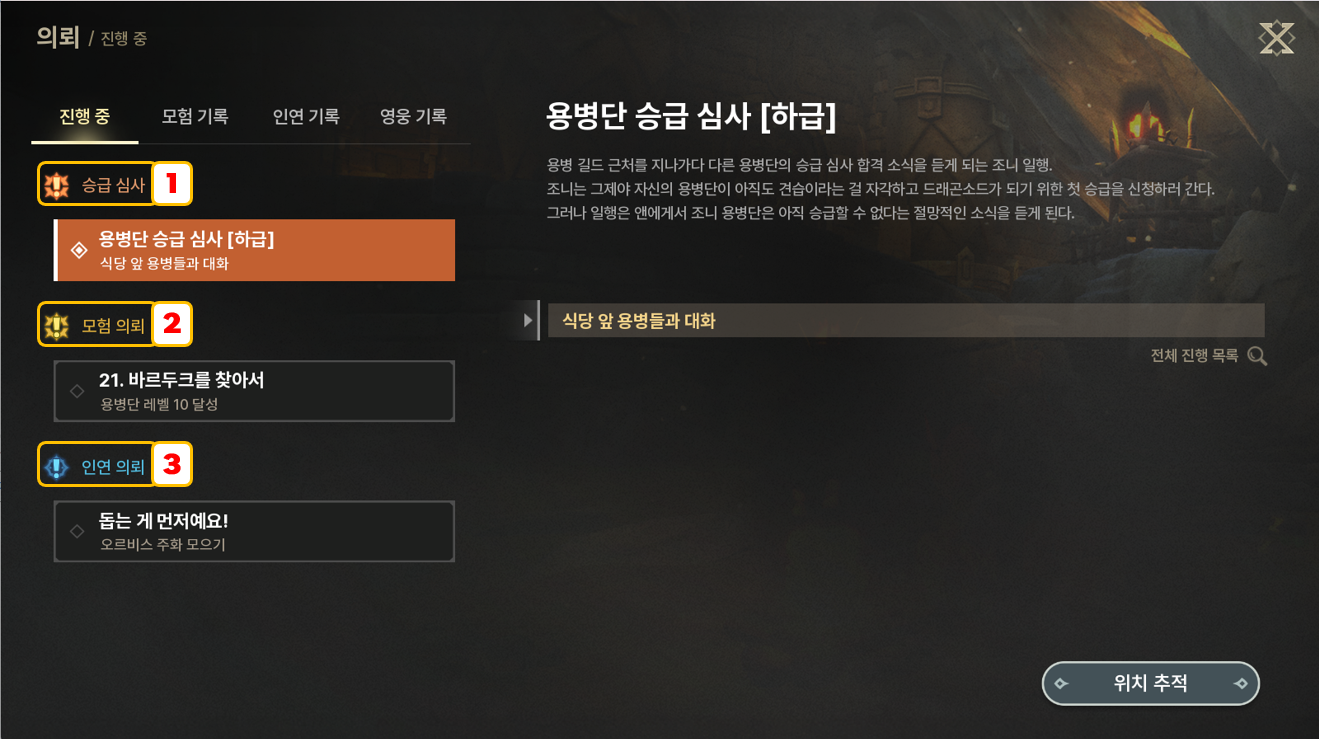Image resolution: width=1319 pixels, height=739 pixels.
Task: Collapse the 인연 의뢰 section header
Action: pyautogui.click(x=97, y=465)
